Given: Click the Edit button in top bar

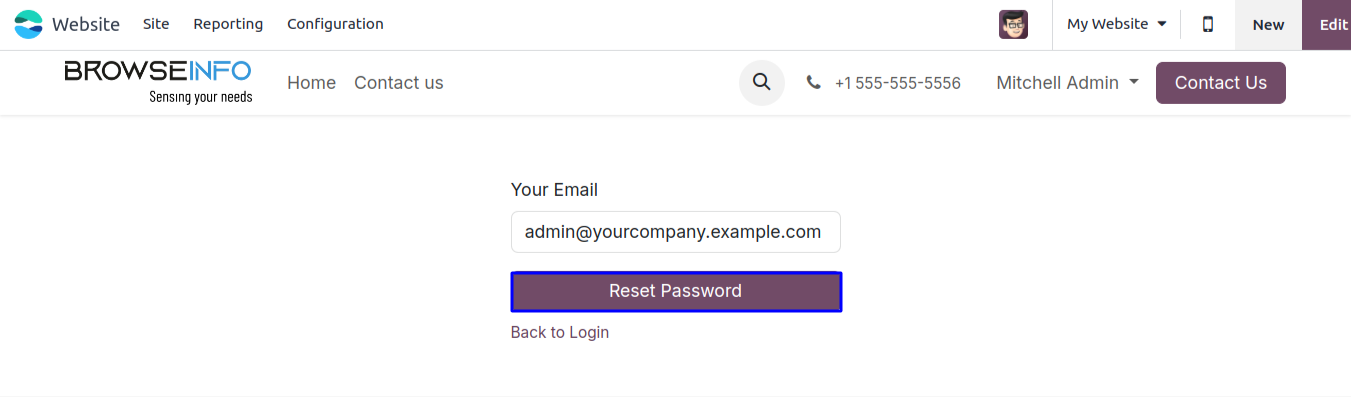Looking at the screenshot, I should tap(1327, 25).
